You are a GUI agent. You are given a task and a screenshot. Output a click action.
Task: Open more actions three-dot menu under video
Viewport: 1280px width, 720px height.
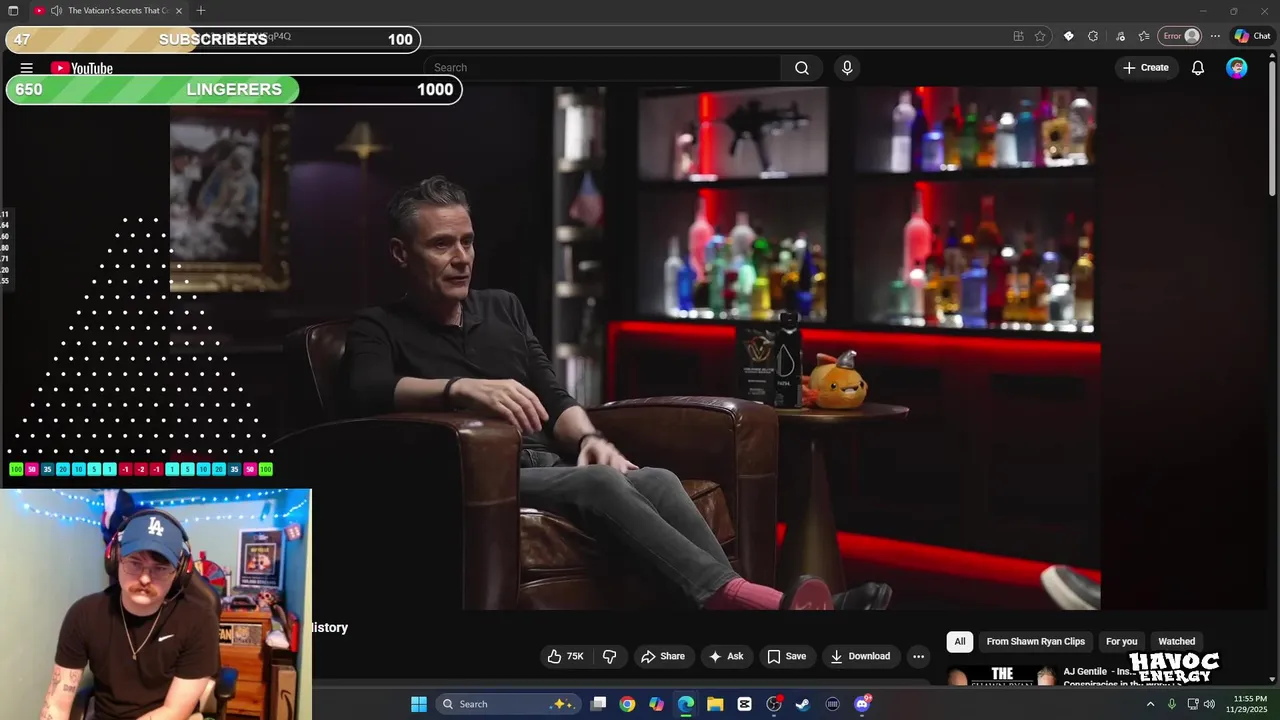[x=918, y=656]
